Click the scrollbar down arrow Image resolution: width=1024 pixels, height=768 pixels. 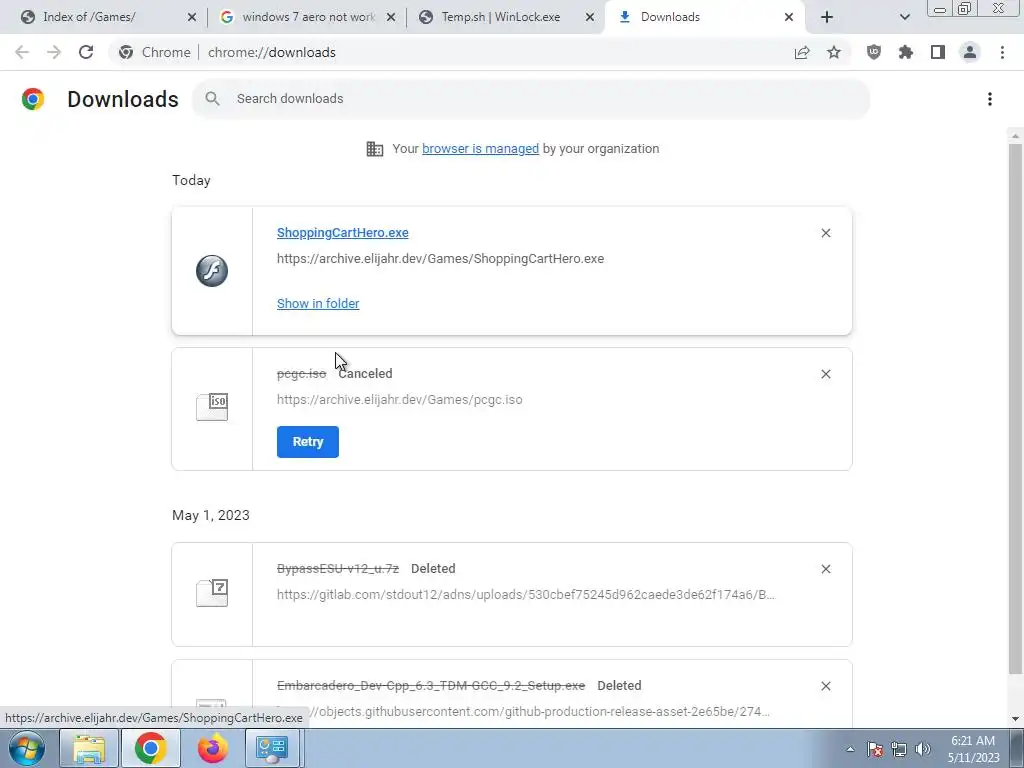(x=1015, y=719)
